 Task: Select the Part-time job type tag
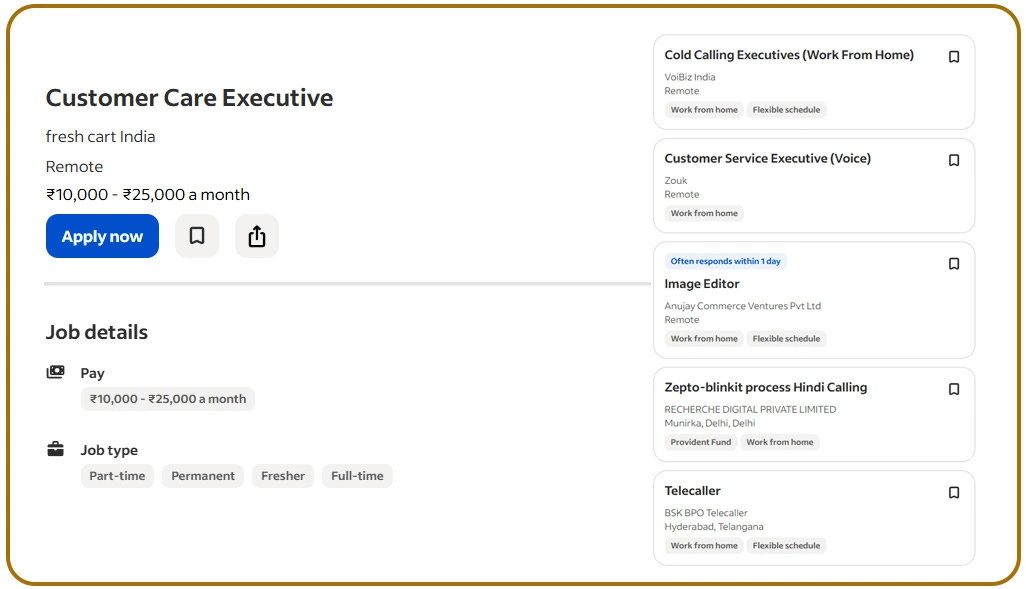click(117, 476)
